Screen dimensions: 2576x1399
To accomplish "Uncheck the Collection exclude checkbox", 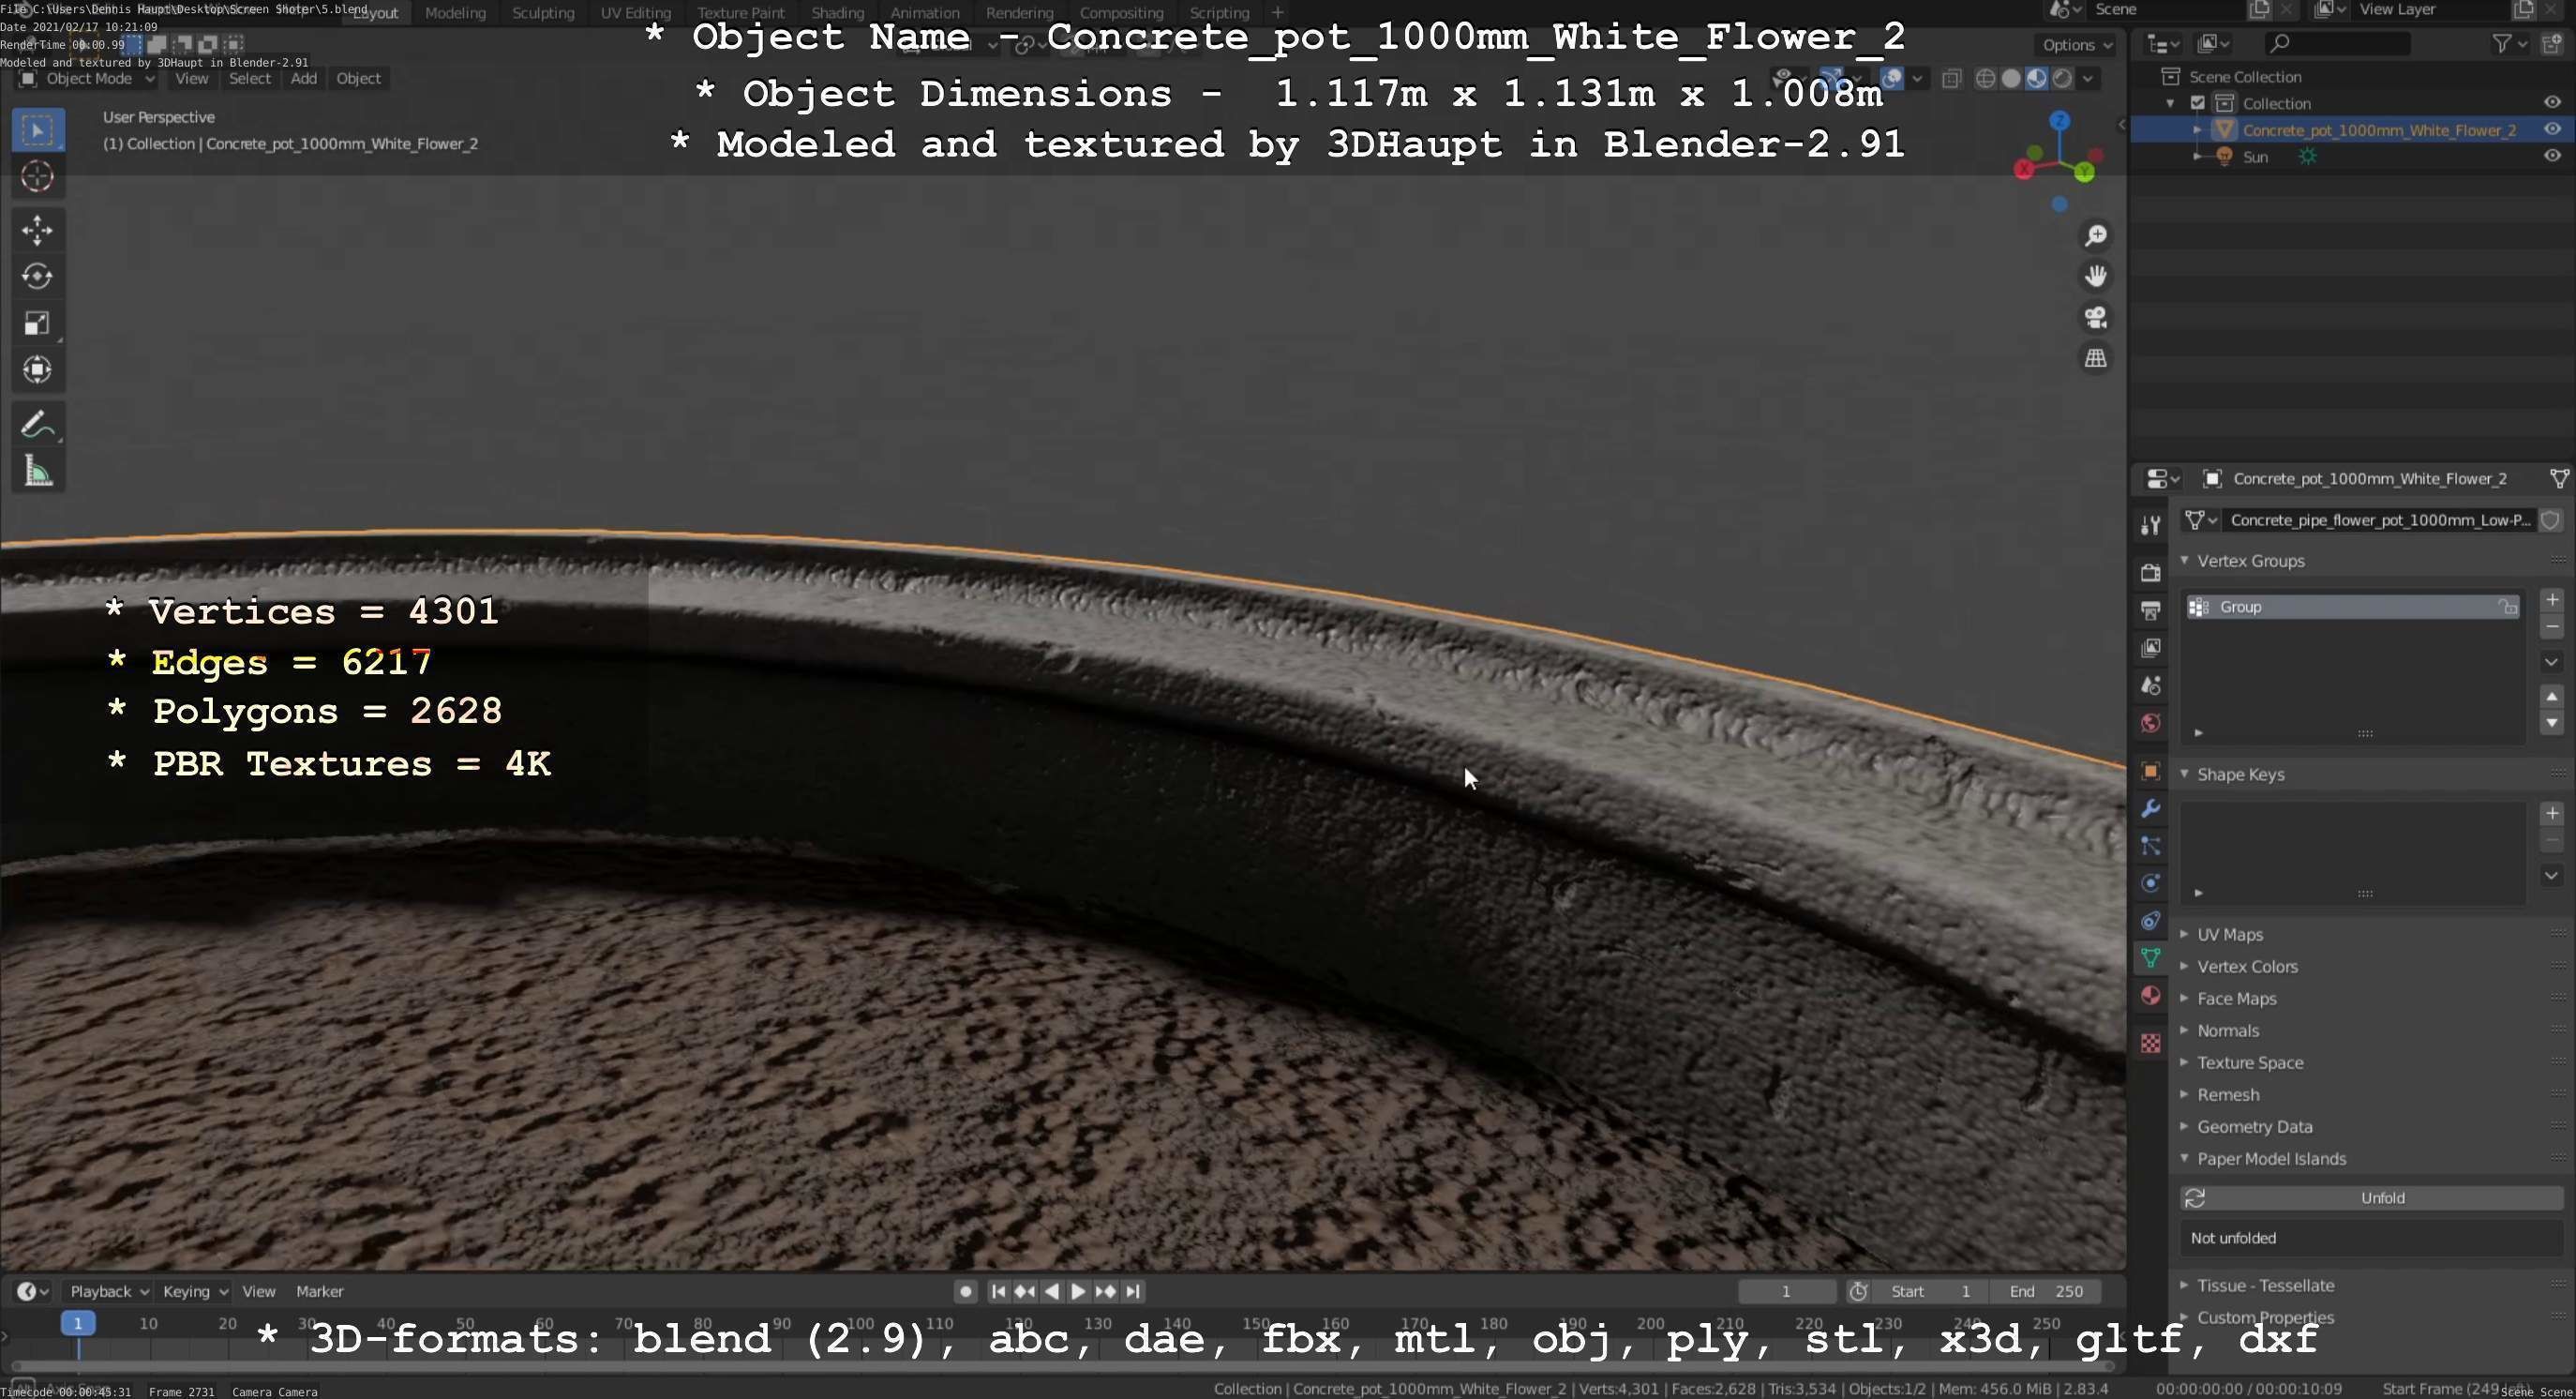I will (2198, 103).
